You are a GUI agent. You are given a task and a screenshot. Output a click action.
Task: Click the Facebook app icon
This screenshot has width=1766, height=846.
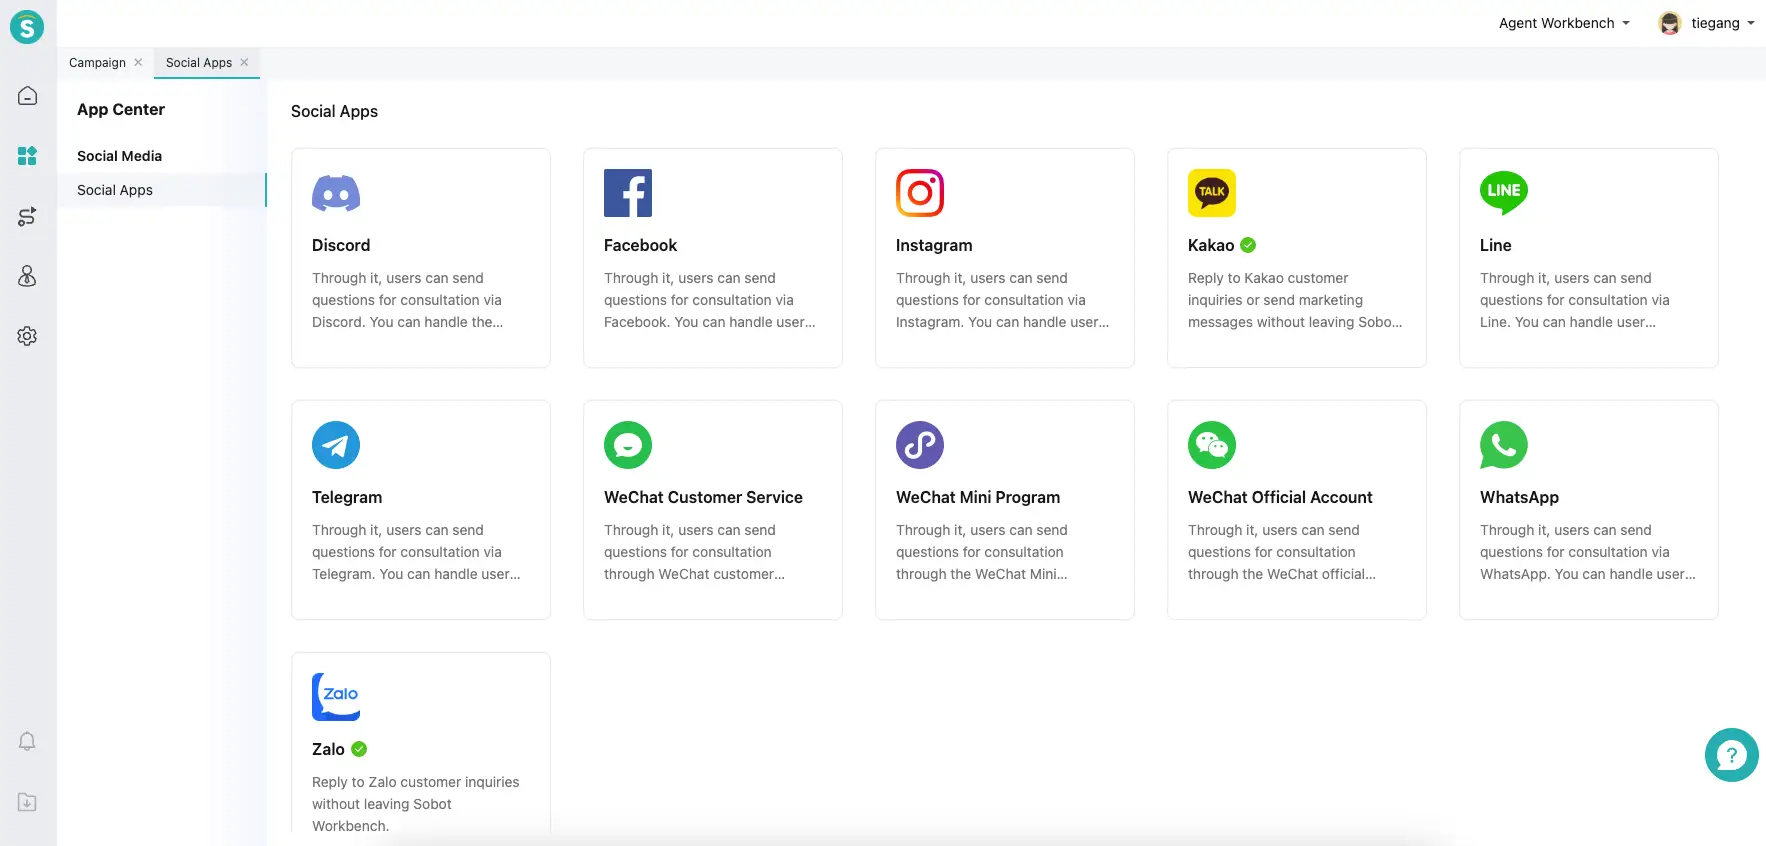[x=628, y=193]
